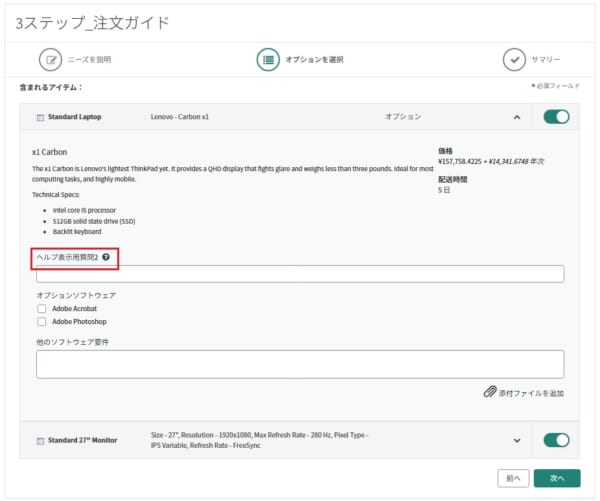Go to the ニーズを説明 step tab
Viewport: 600px width, 501px height.
[90, 60]
